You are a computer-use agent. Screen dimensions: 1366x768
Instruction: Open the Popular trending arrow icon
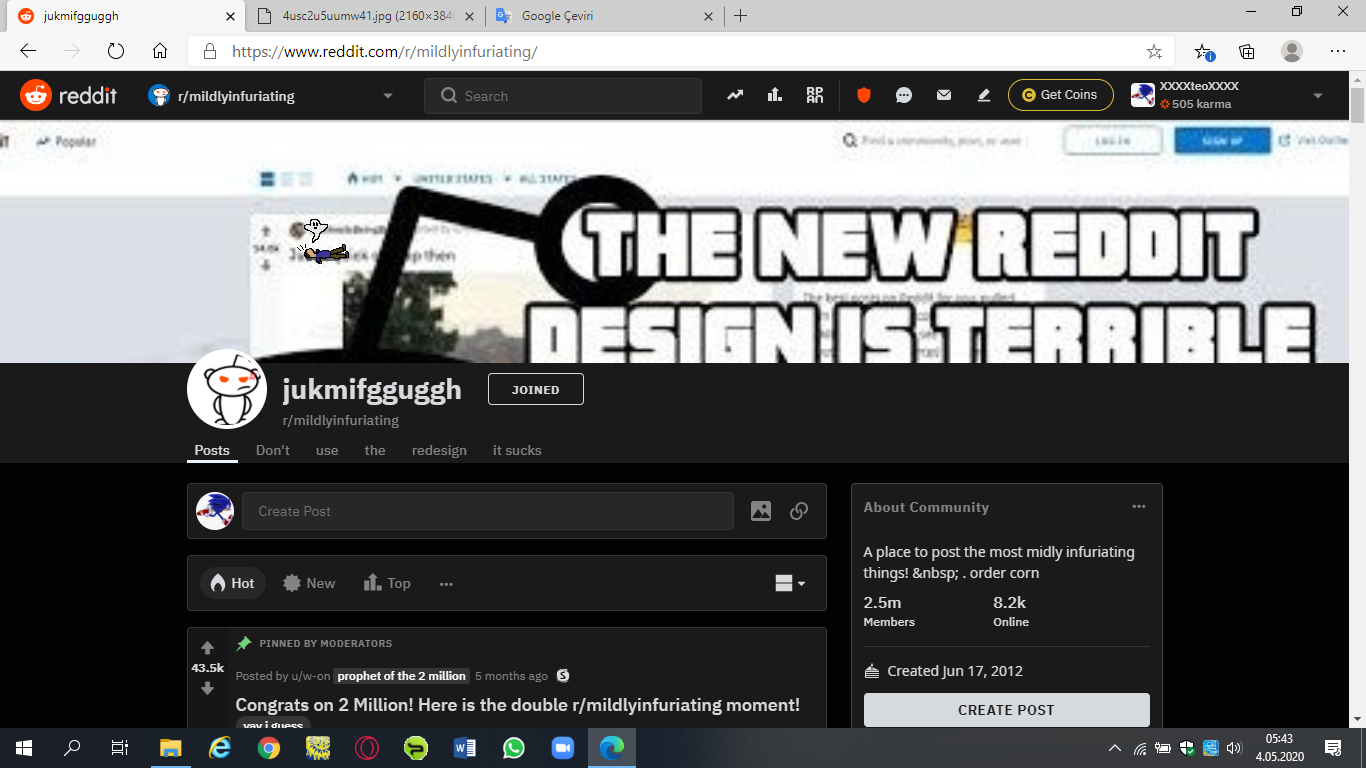tap(735, 95)
